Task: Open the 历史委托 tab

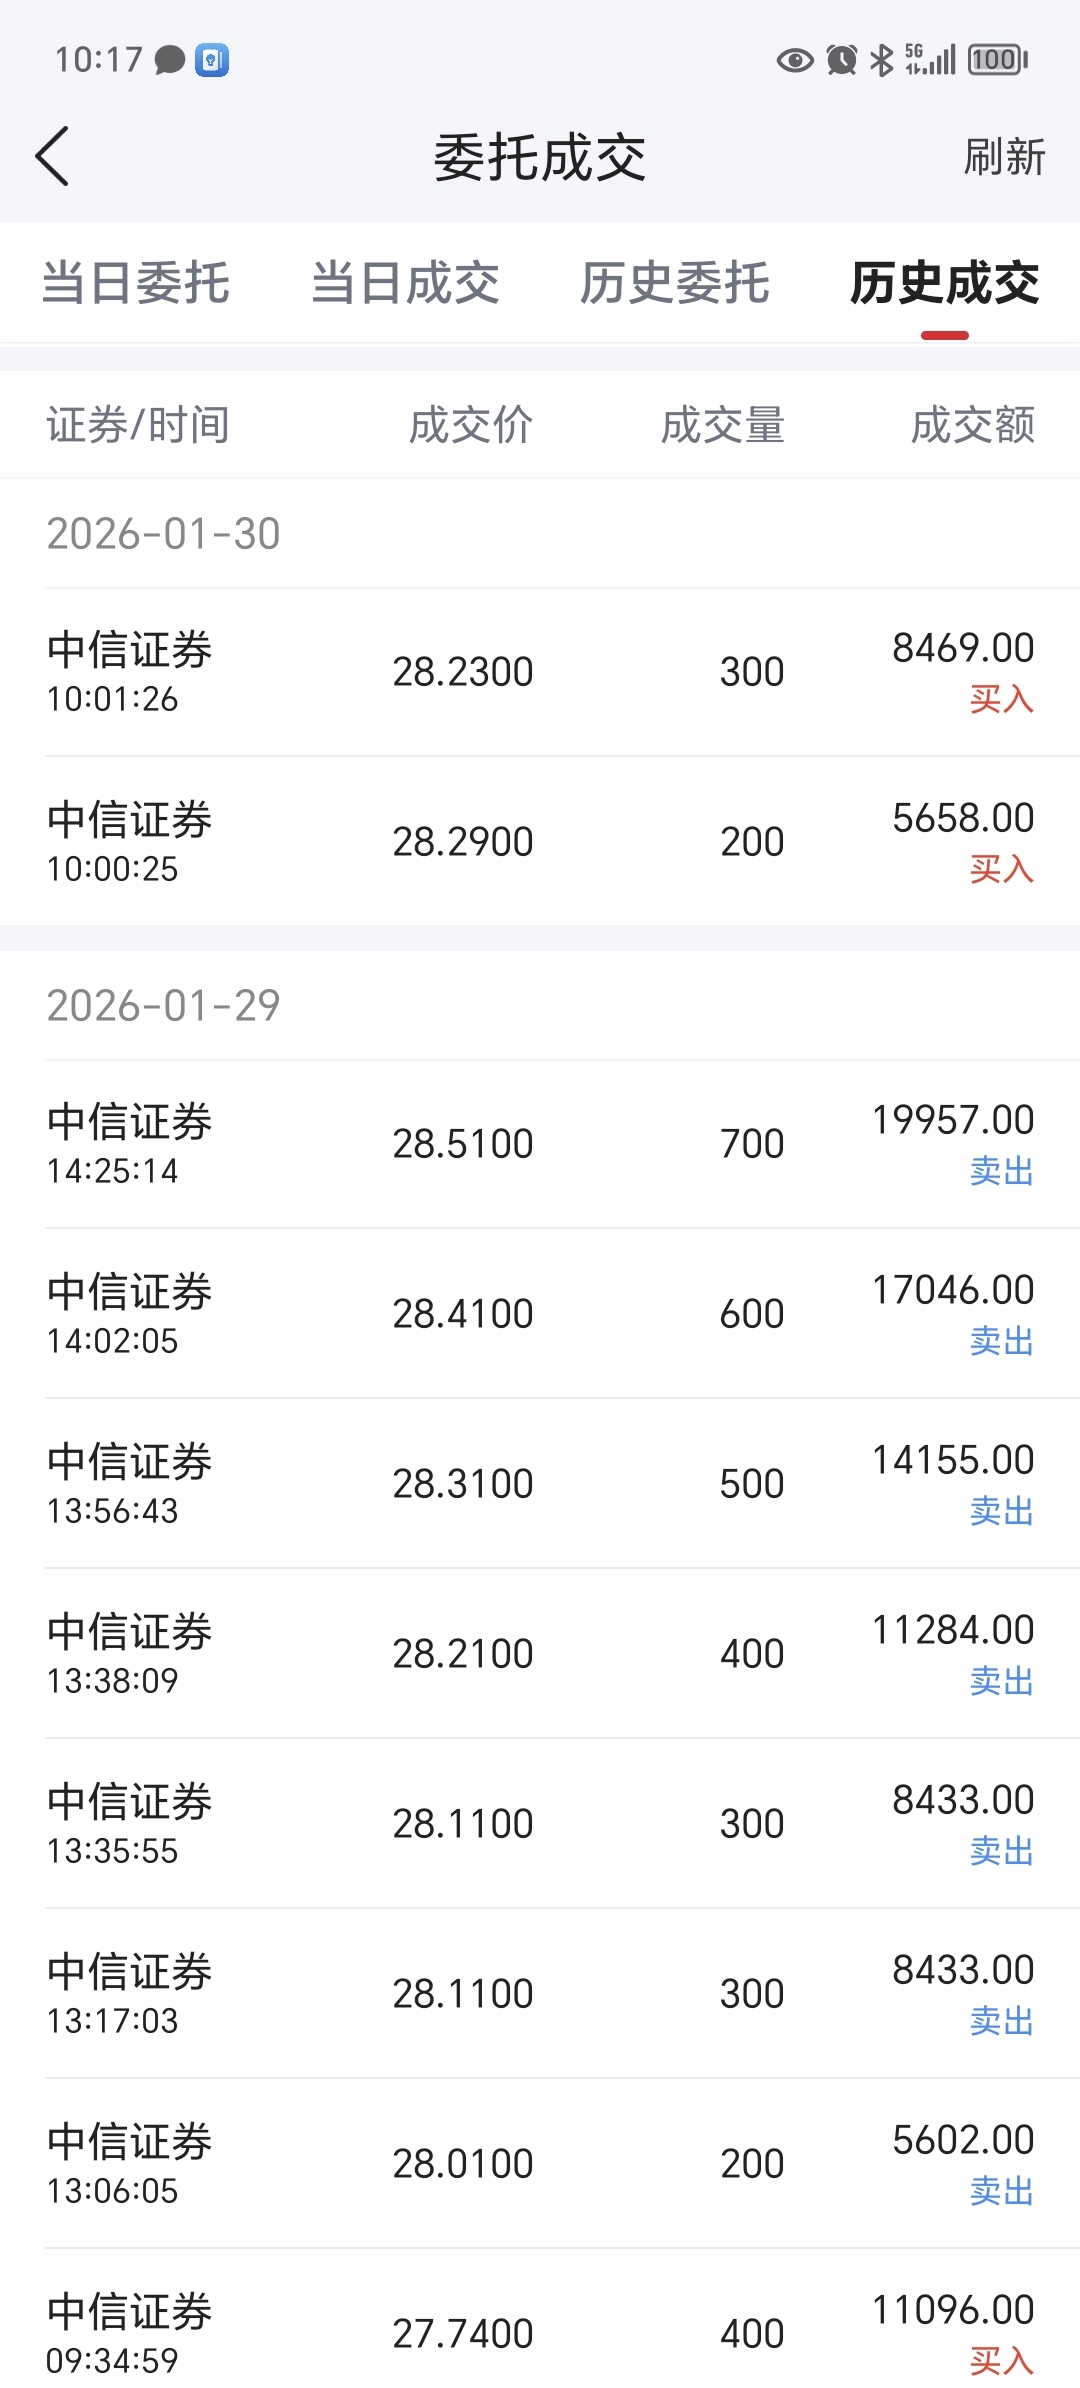Action: (675, 283)
